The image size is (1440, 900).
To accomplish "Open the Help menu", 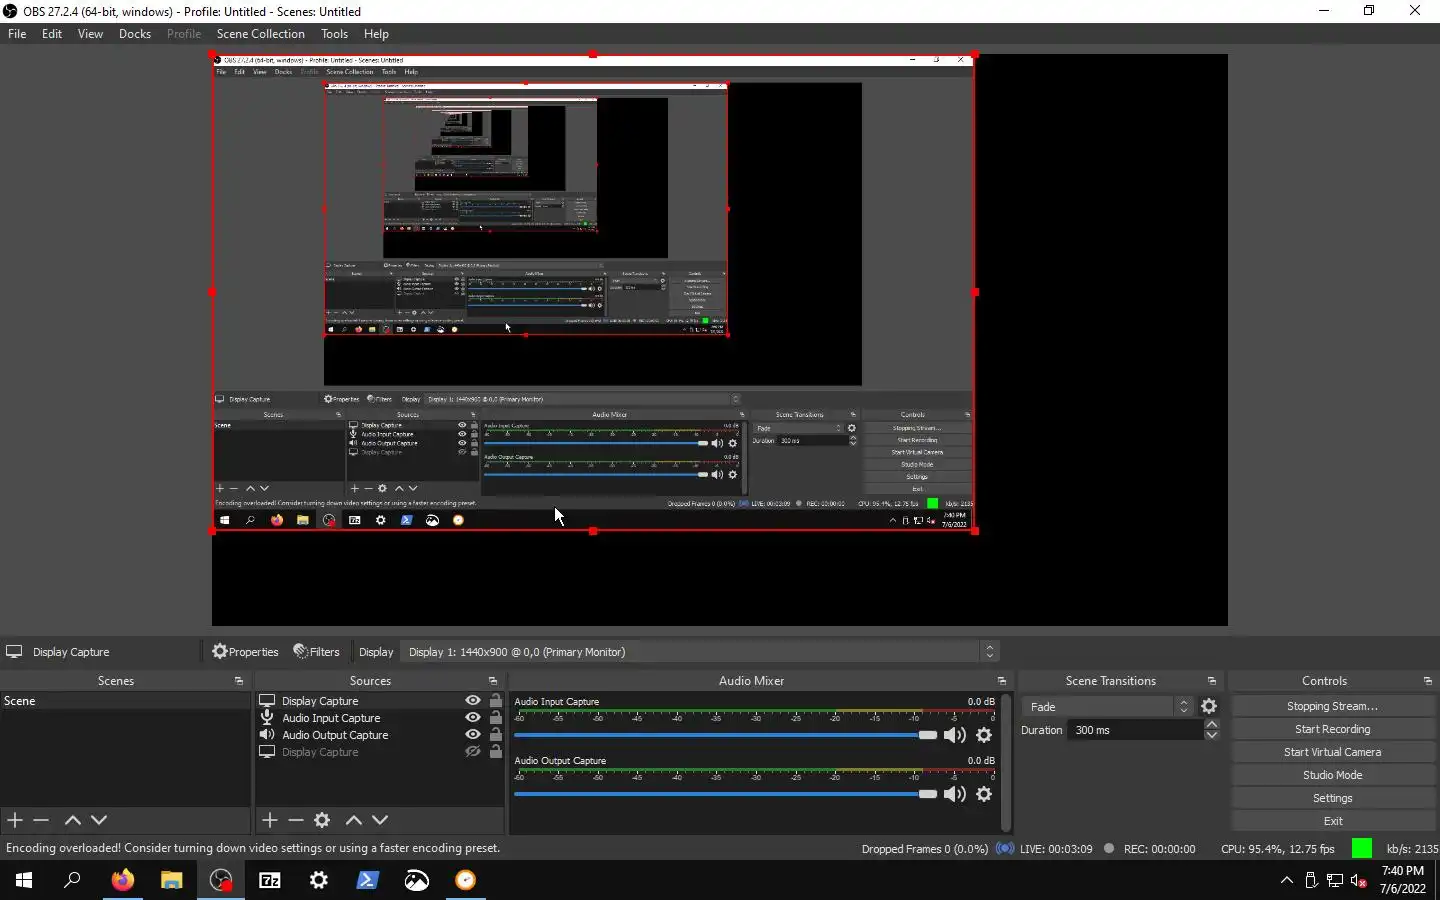I will (376, 34).
